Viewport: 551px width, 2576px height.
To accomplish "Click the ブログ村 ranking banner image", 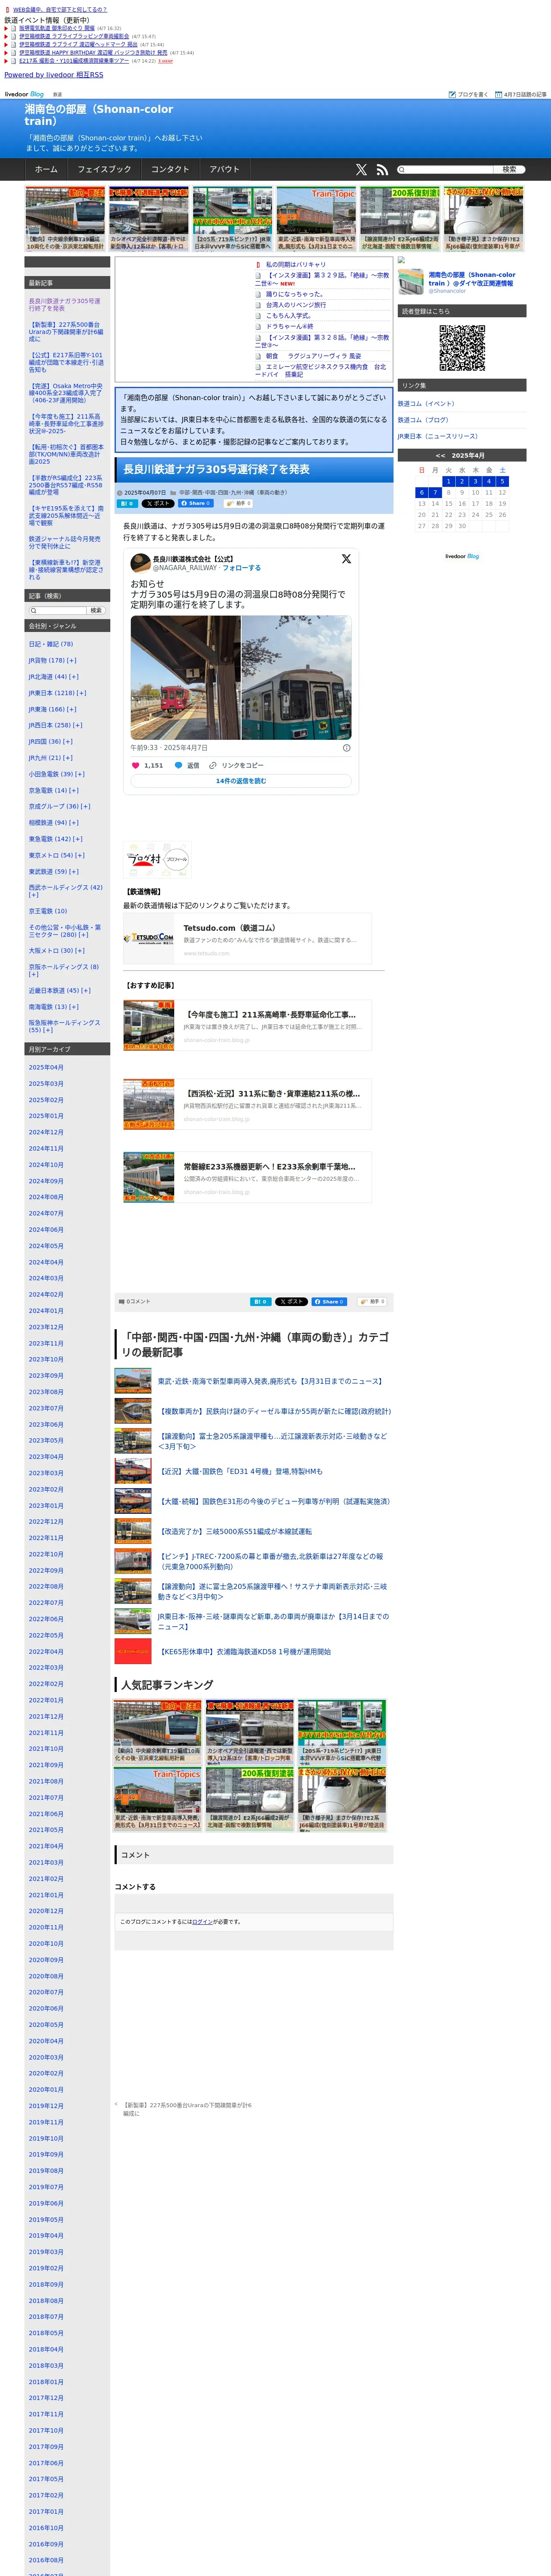I will (x=157, y=859).
